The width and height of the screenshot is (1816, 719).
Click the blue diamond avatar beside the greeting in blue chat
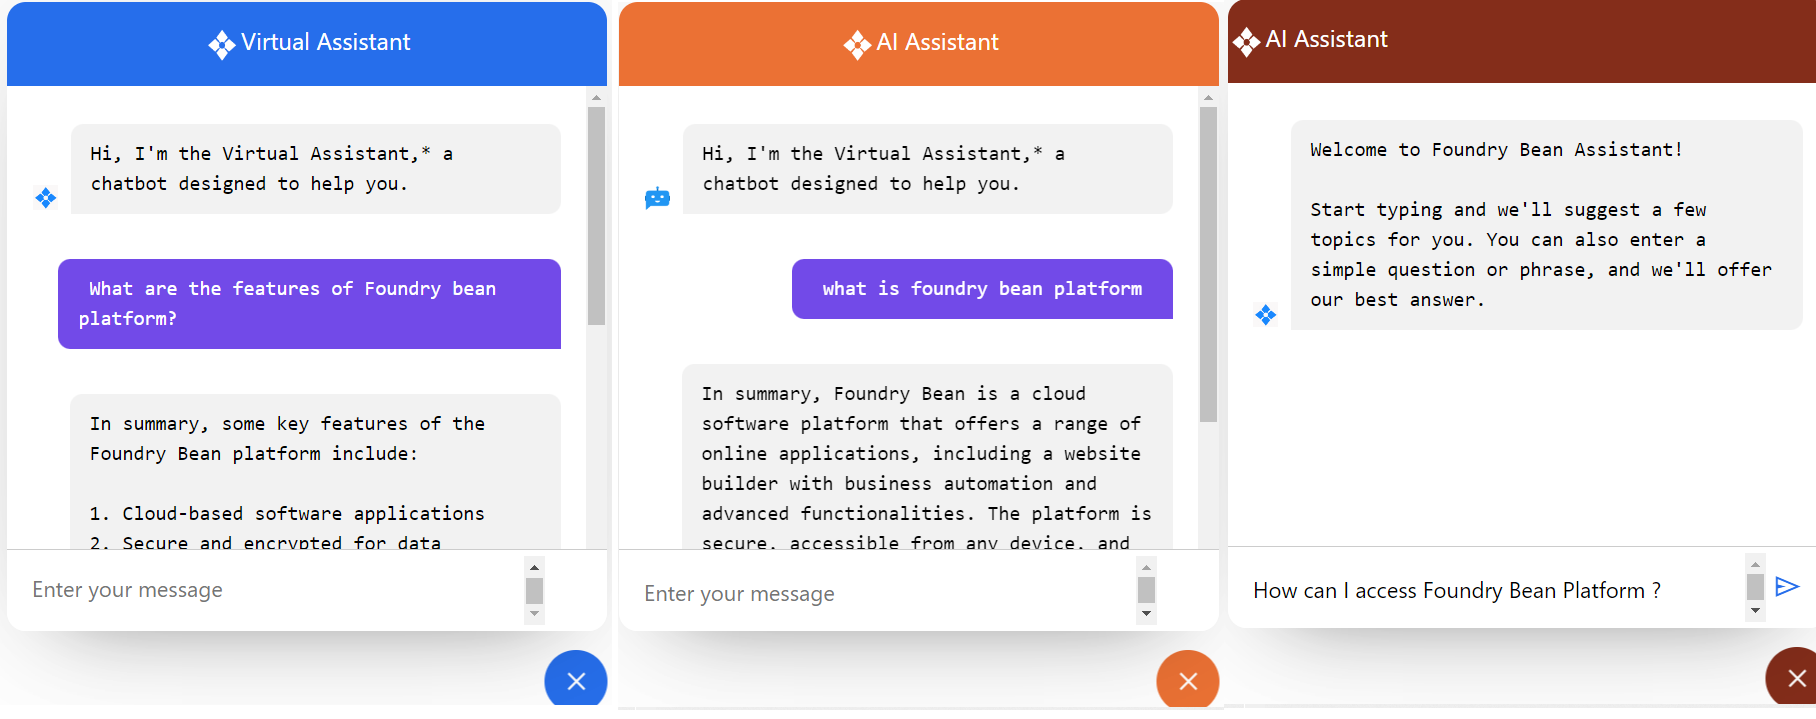46,198
